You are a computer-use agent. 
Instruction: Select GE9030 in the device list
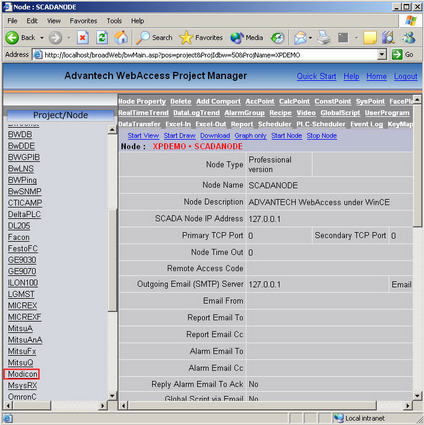tap(22, 260)
